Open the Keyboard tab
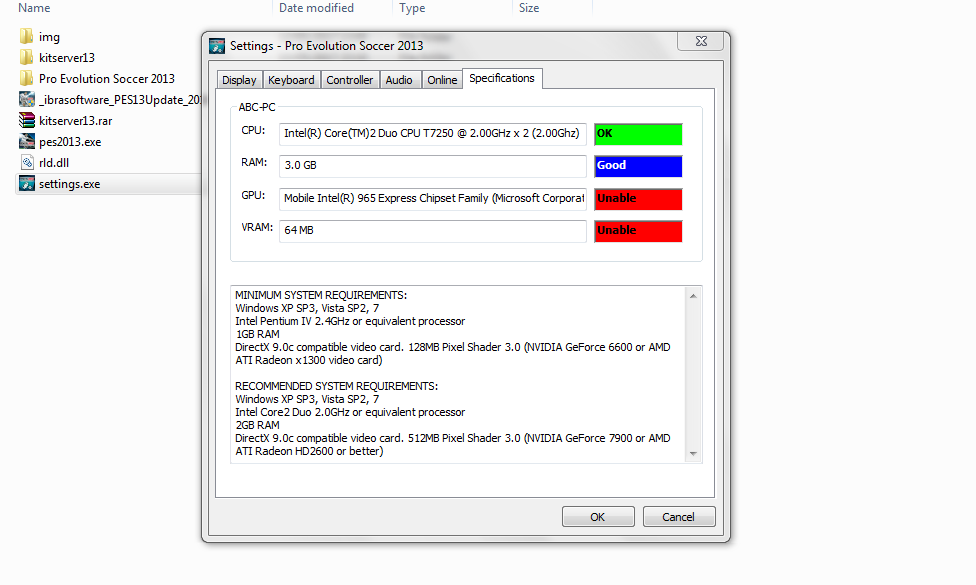This screenshot has height=585, width=976. [291, 80]
